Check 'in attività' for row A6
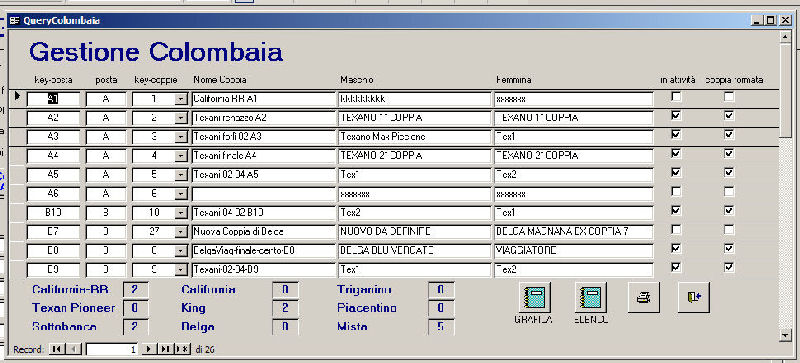This screenshot has height=363, width=800. pyautogui.click(x=676, y=191)
